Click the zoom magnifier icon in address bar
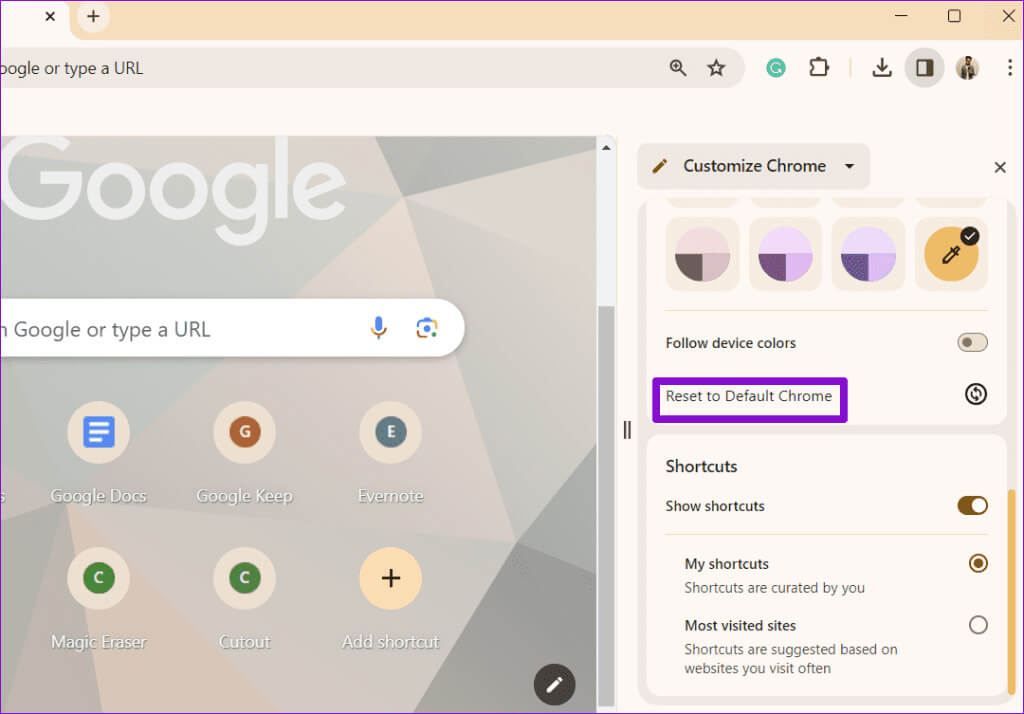The width and height of the screenshot is (1024, 714). pyautogui.click(x=677, y=67)
